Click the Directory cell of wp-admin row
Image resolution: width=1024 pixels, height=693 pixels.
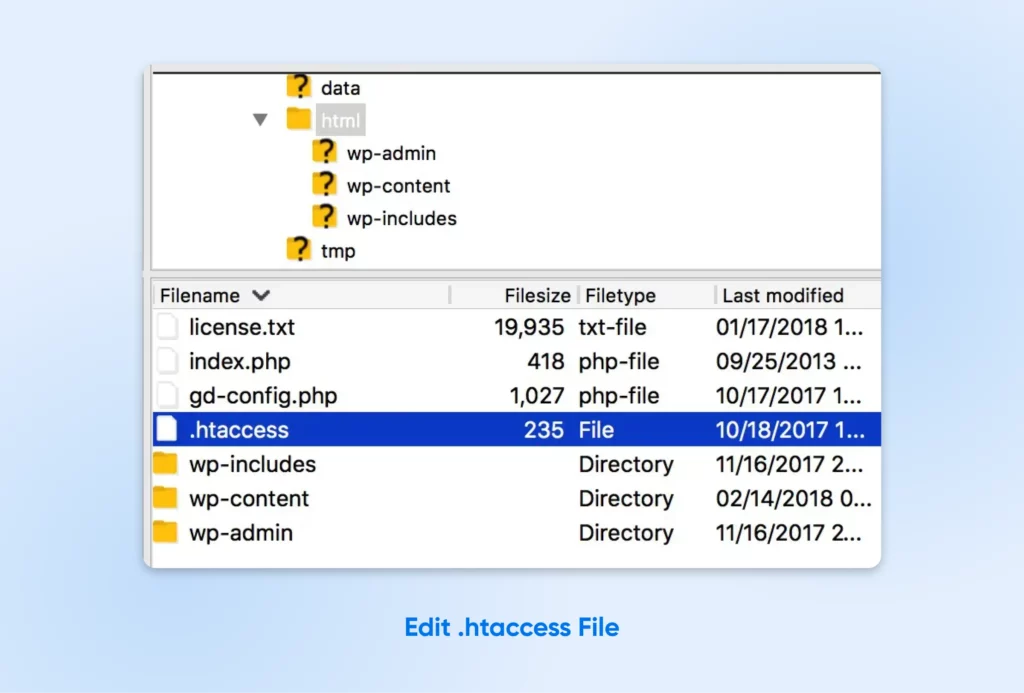coord(626,533)
